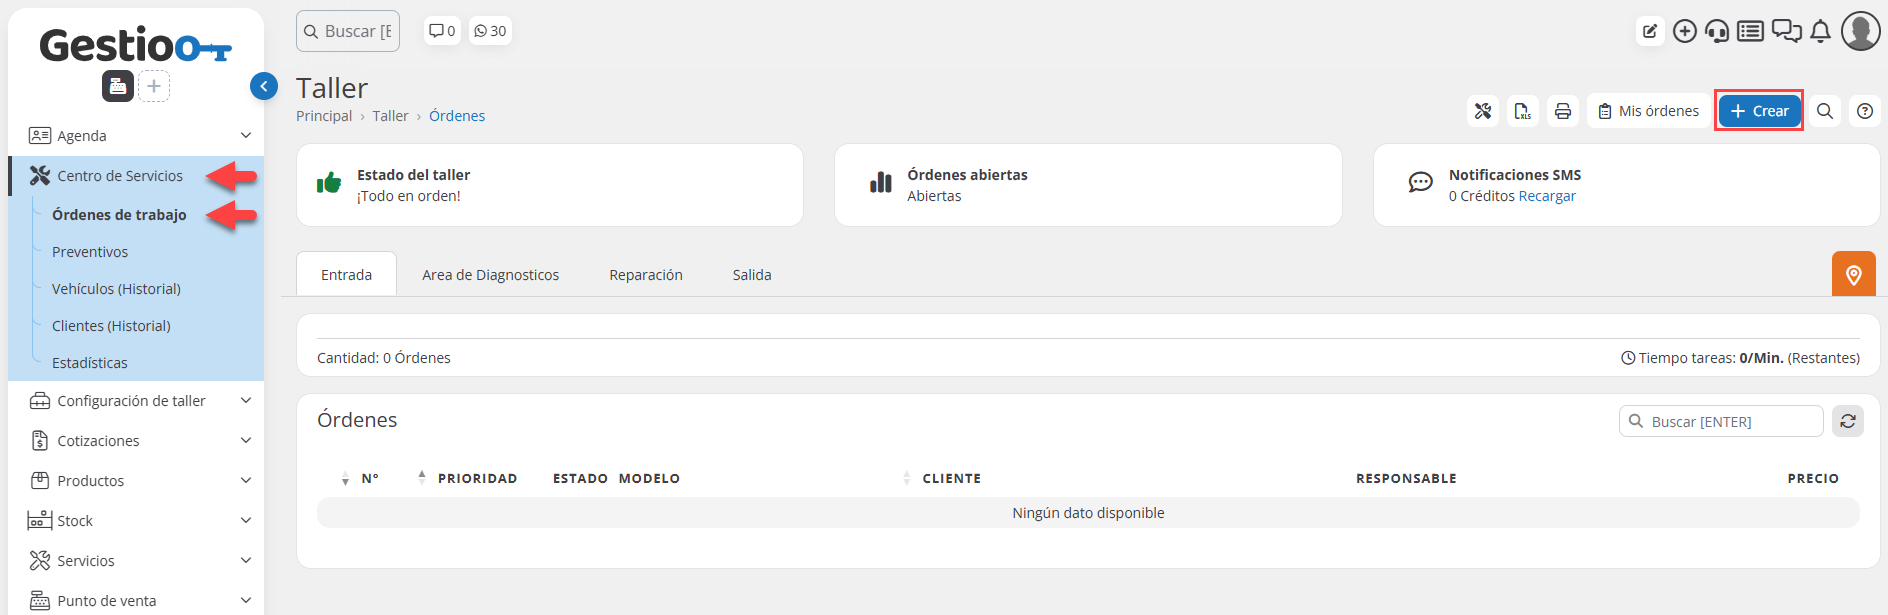
Task: Open the WhatsApp counter showing 30
Action: pyautogui.click(x=490, y=31)
